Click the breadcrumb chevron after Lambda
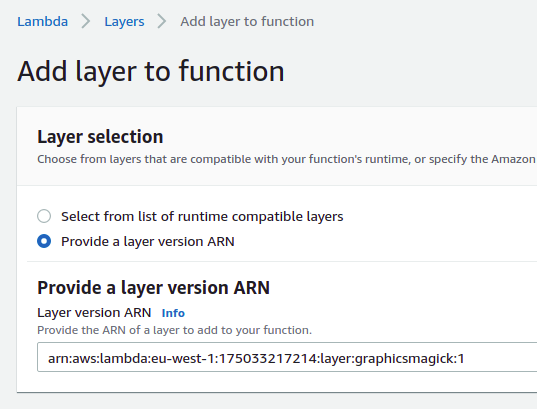Image resolution: width=537 pixels, height=409 pixels. (86, 22)
